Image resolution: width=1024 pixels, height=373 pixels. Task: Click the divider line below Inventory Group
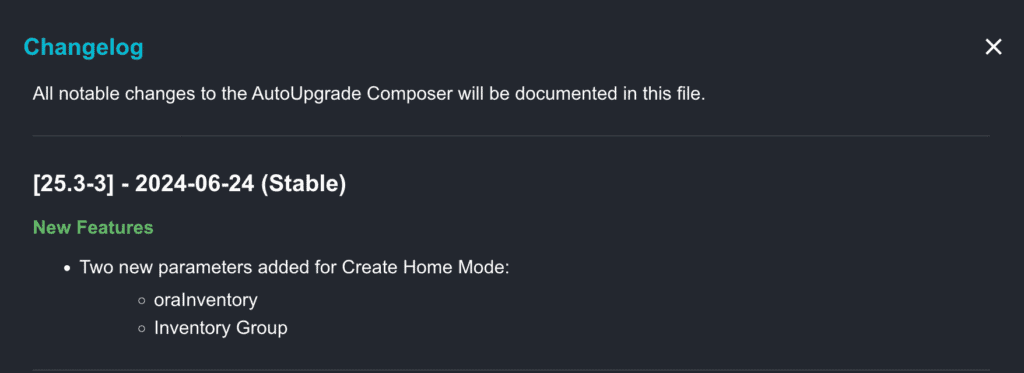[511, 370]
